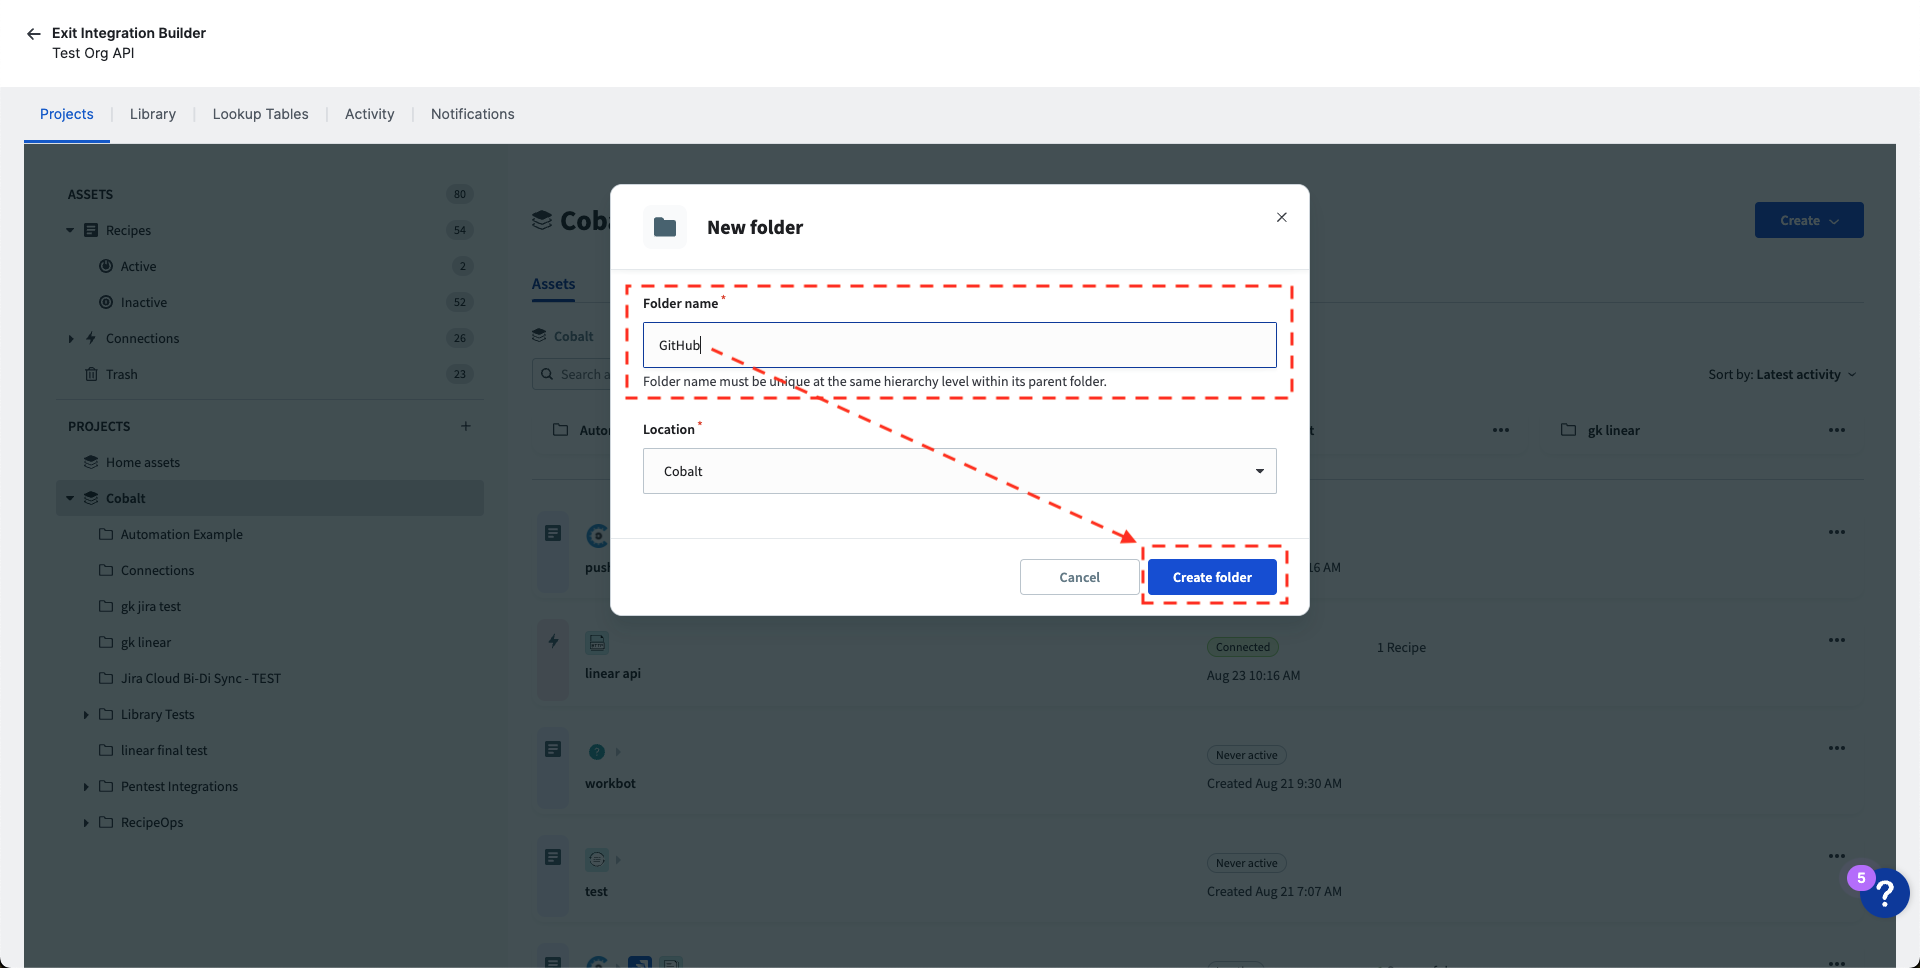Collapse the Recipes tree node
Screen dimensions: 1920x968
click(x=70, y=230)
